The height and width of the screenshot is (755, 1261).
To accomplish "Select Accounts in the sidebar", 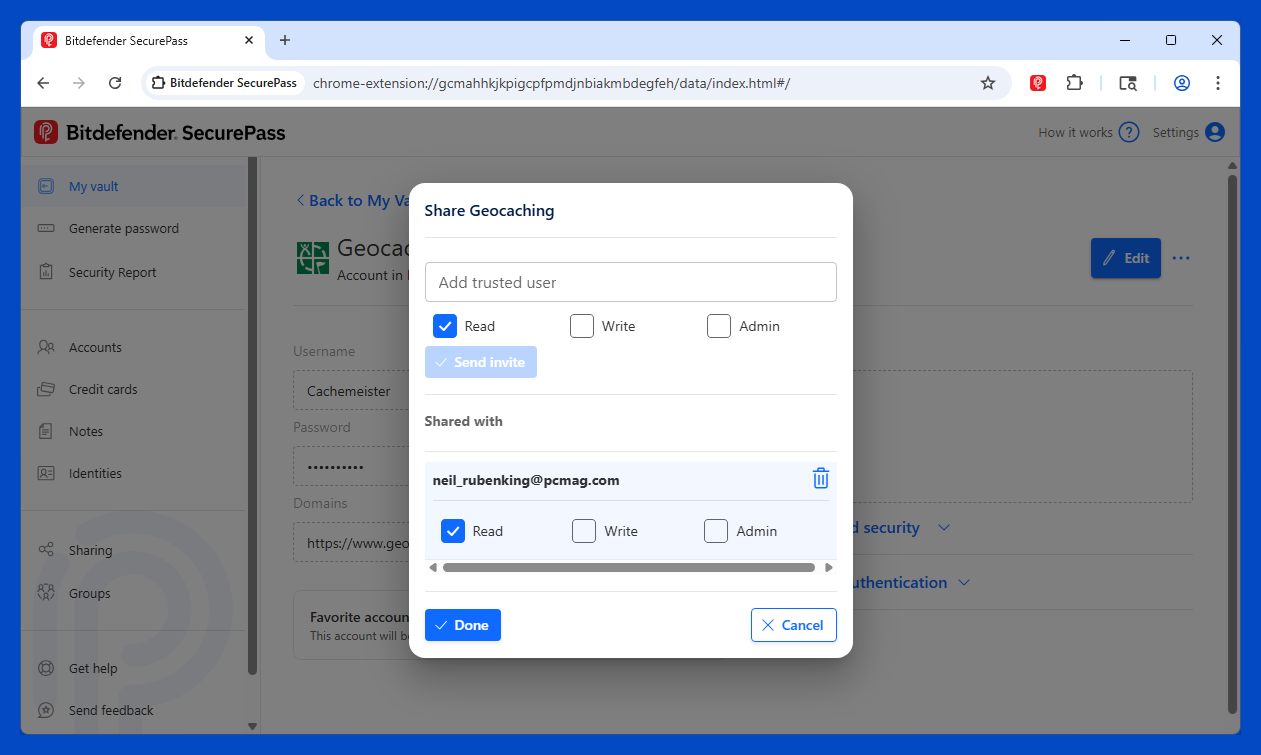I will [x=95, y=347].
